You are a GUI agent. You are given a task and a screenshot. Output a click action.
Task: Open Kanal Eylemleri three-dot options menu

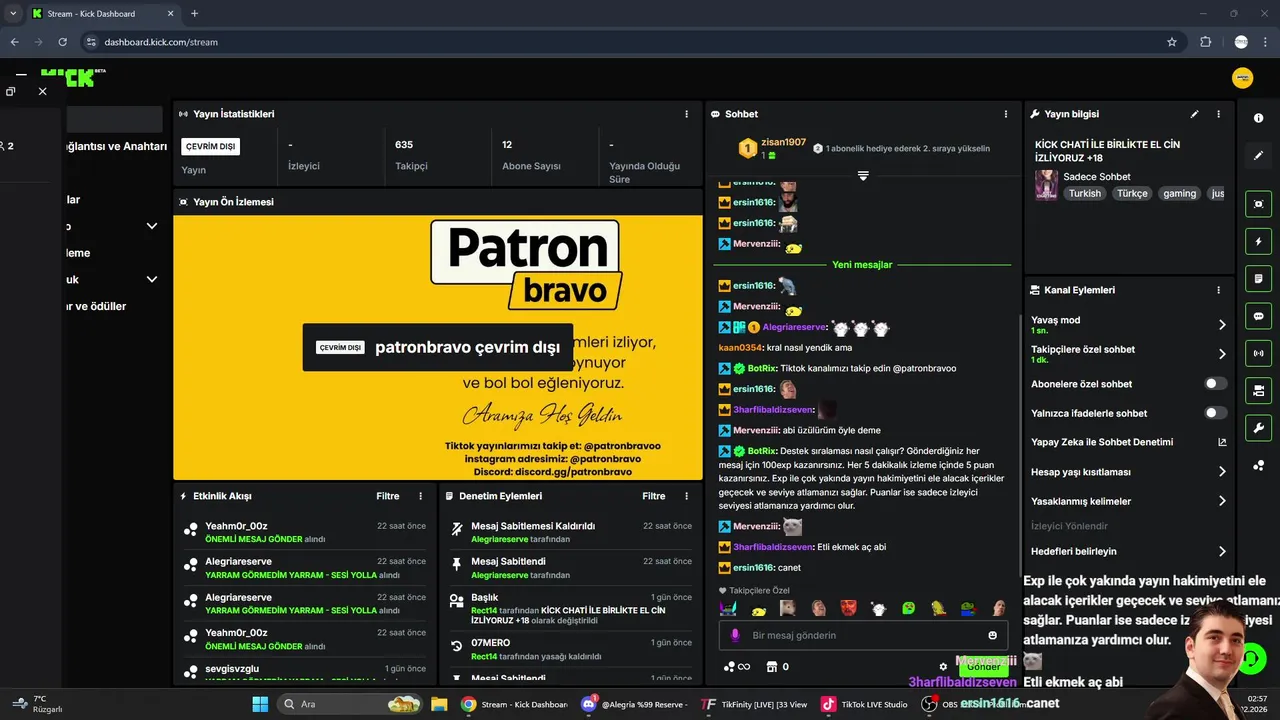[1218, 290]
